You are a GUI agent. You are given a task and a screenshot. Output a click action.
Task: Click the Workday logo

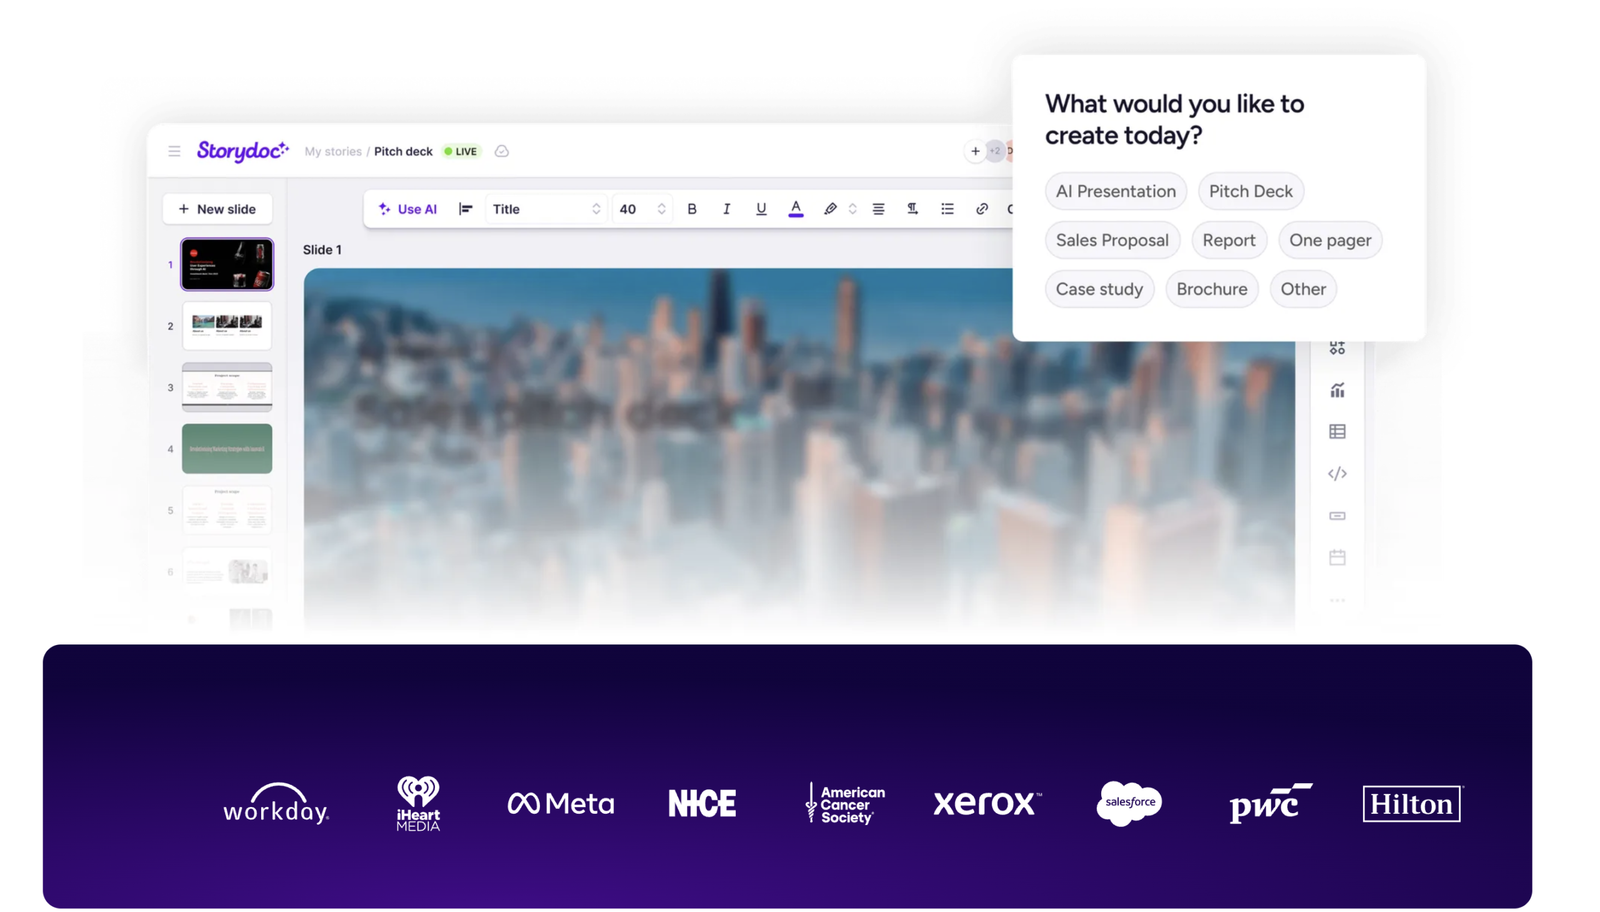coord(276,803)
